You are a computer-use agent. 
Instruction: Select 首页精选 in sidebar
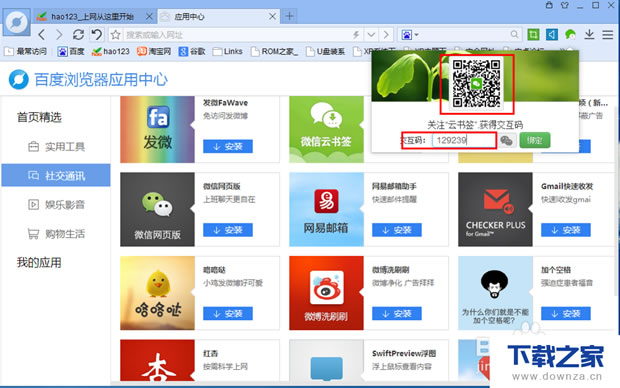[x=39, y=117]
